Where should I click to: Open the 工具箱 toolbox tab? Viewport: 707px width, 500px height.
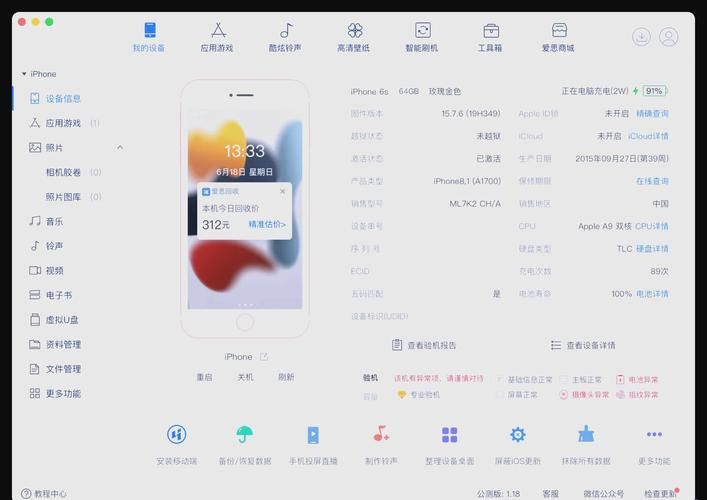point(490,37)
